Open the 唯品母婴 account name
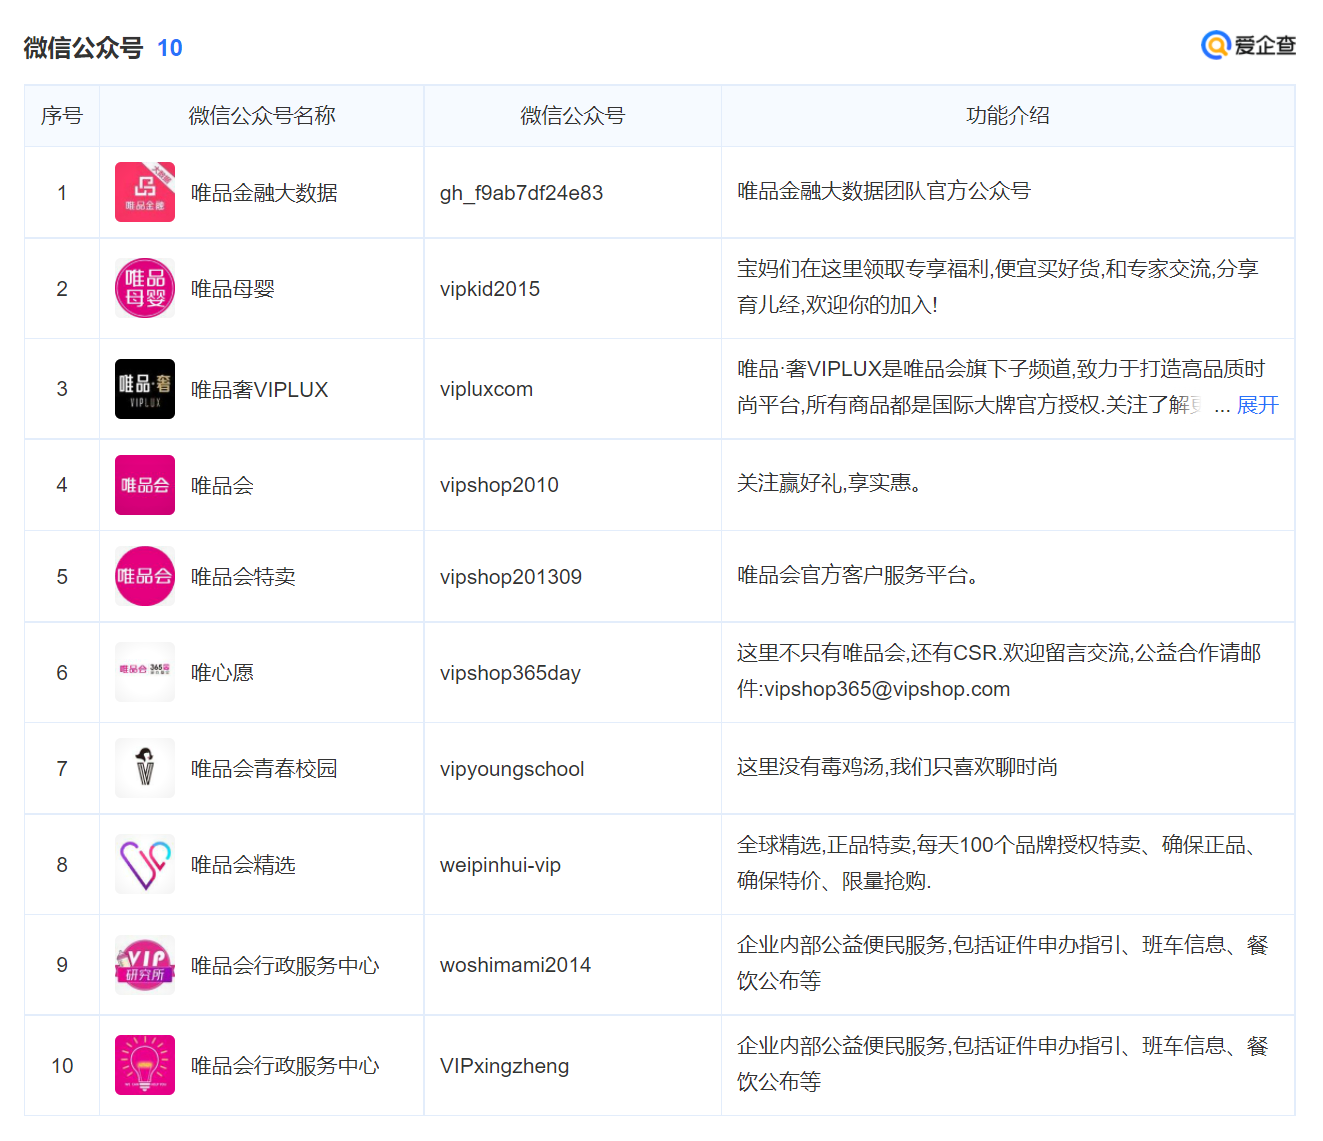Viewport: 1323px width, 1141px height. click(233, 289)
